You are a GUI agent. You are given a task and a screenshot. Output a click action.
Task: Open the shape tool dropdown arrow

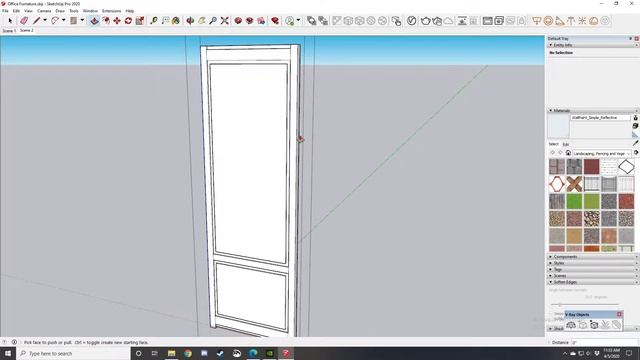pyautogui.click(x=82, y=20)
